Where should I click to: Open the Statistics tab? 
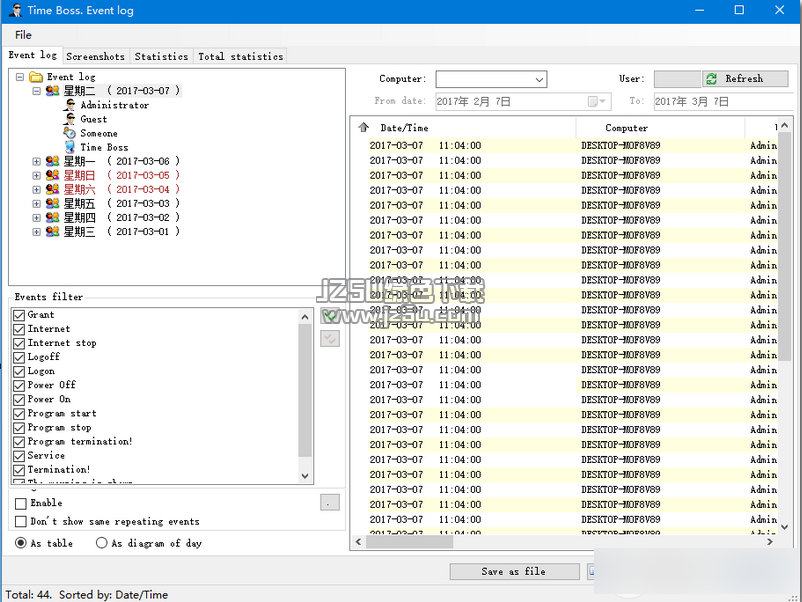161,56
